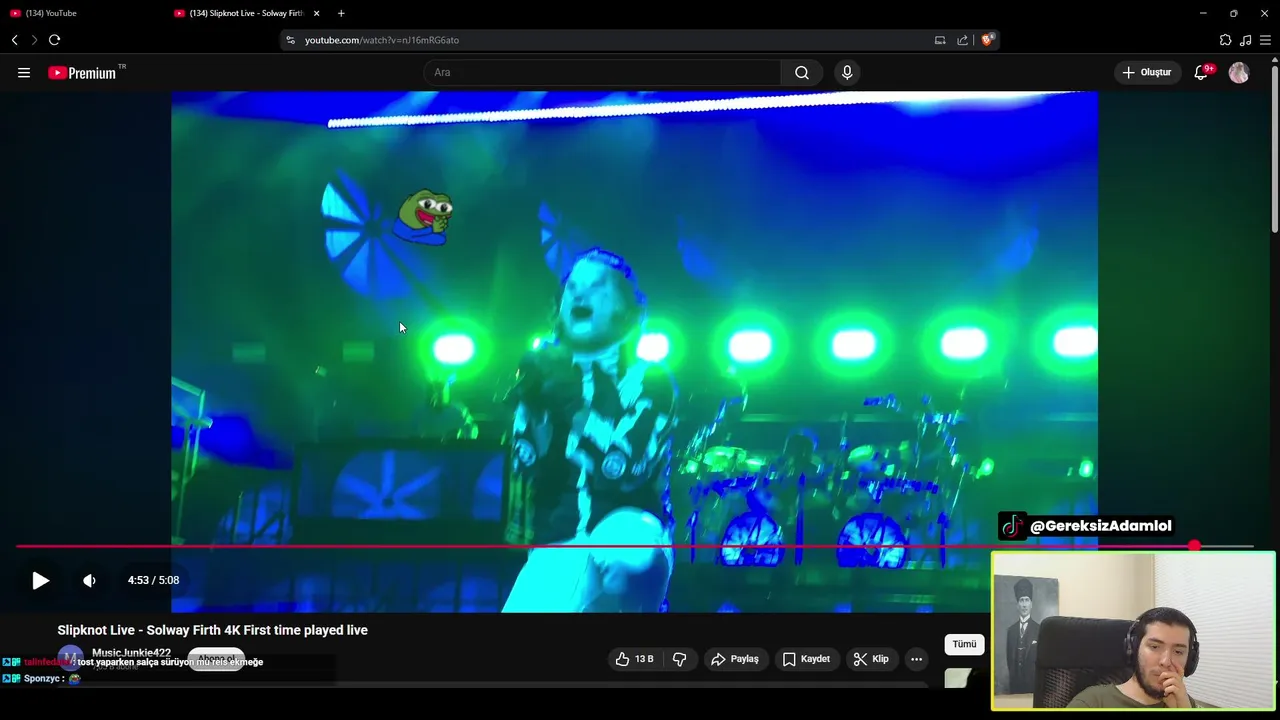The width and height of the screenshot is (1280, 720).
Task: Open the media control music note icon
Action: pos(1245,40)
